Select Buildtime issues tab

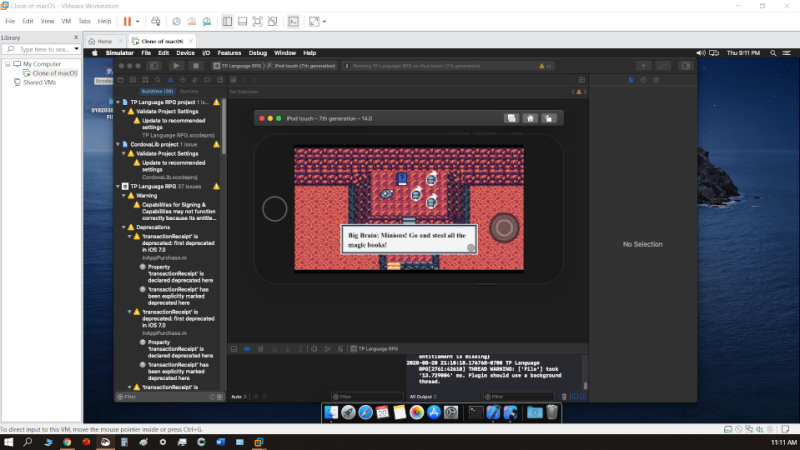click(x=157, y=91)
